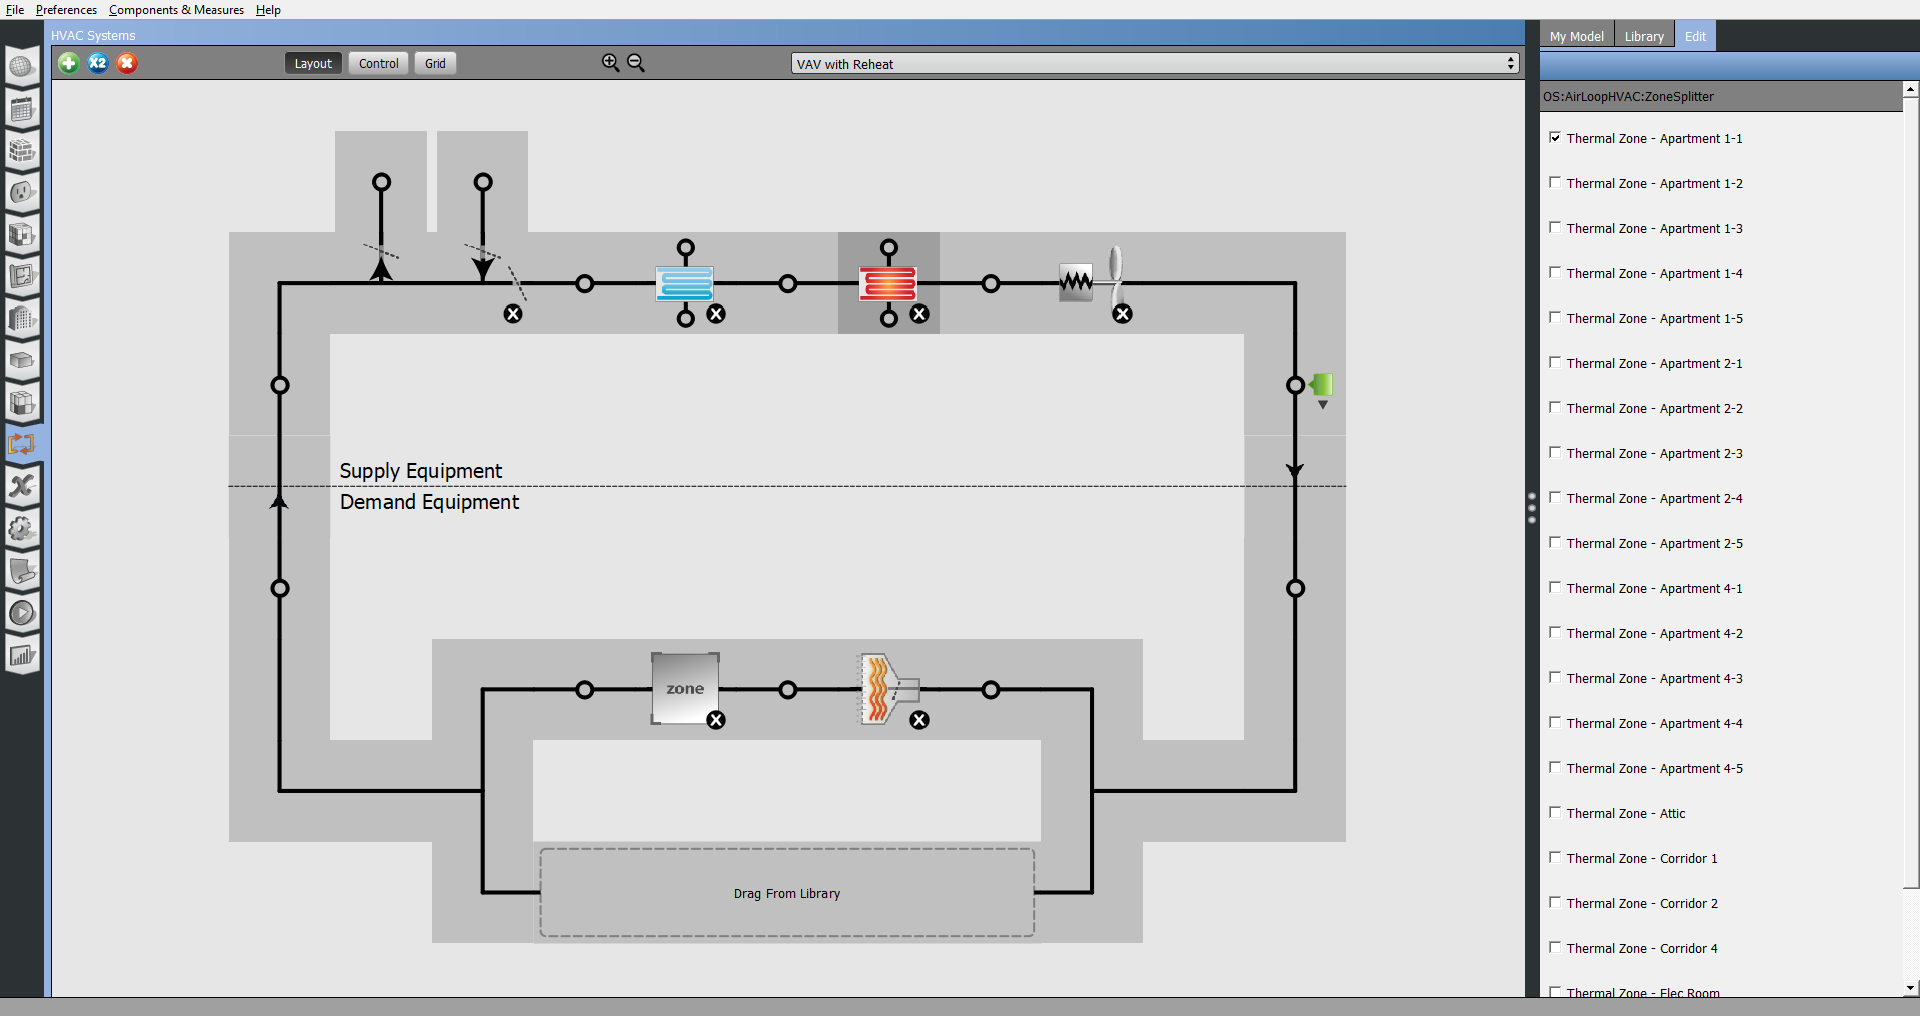Viewport: 1920px width, 1016px height.
Task: Click the x2 duplicate system icon
Action: coord(97,63)
